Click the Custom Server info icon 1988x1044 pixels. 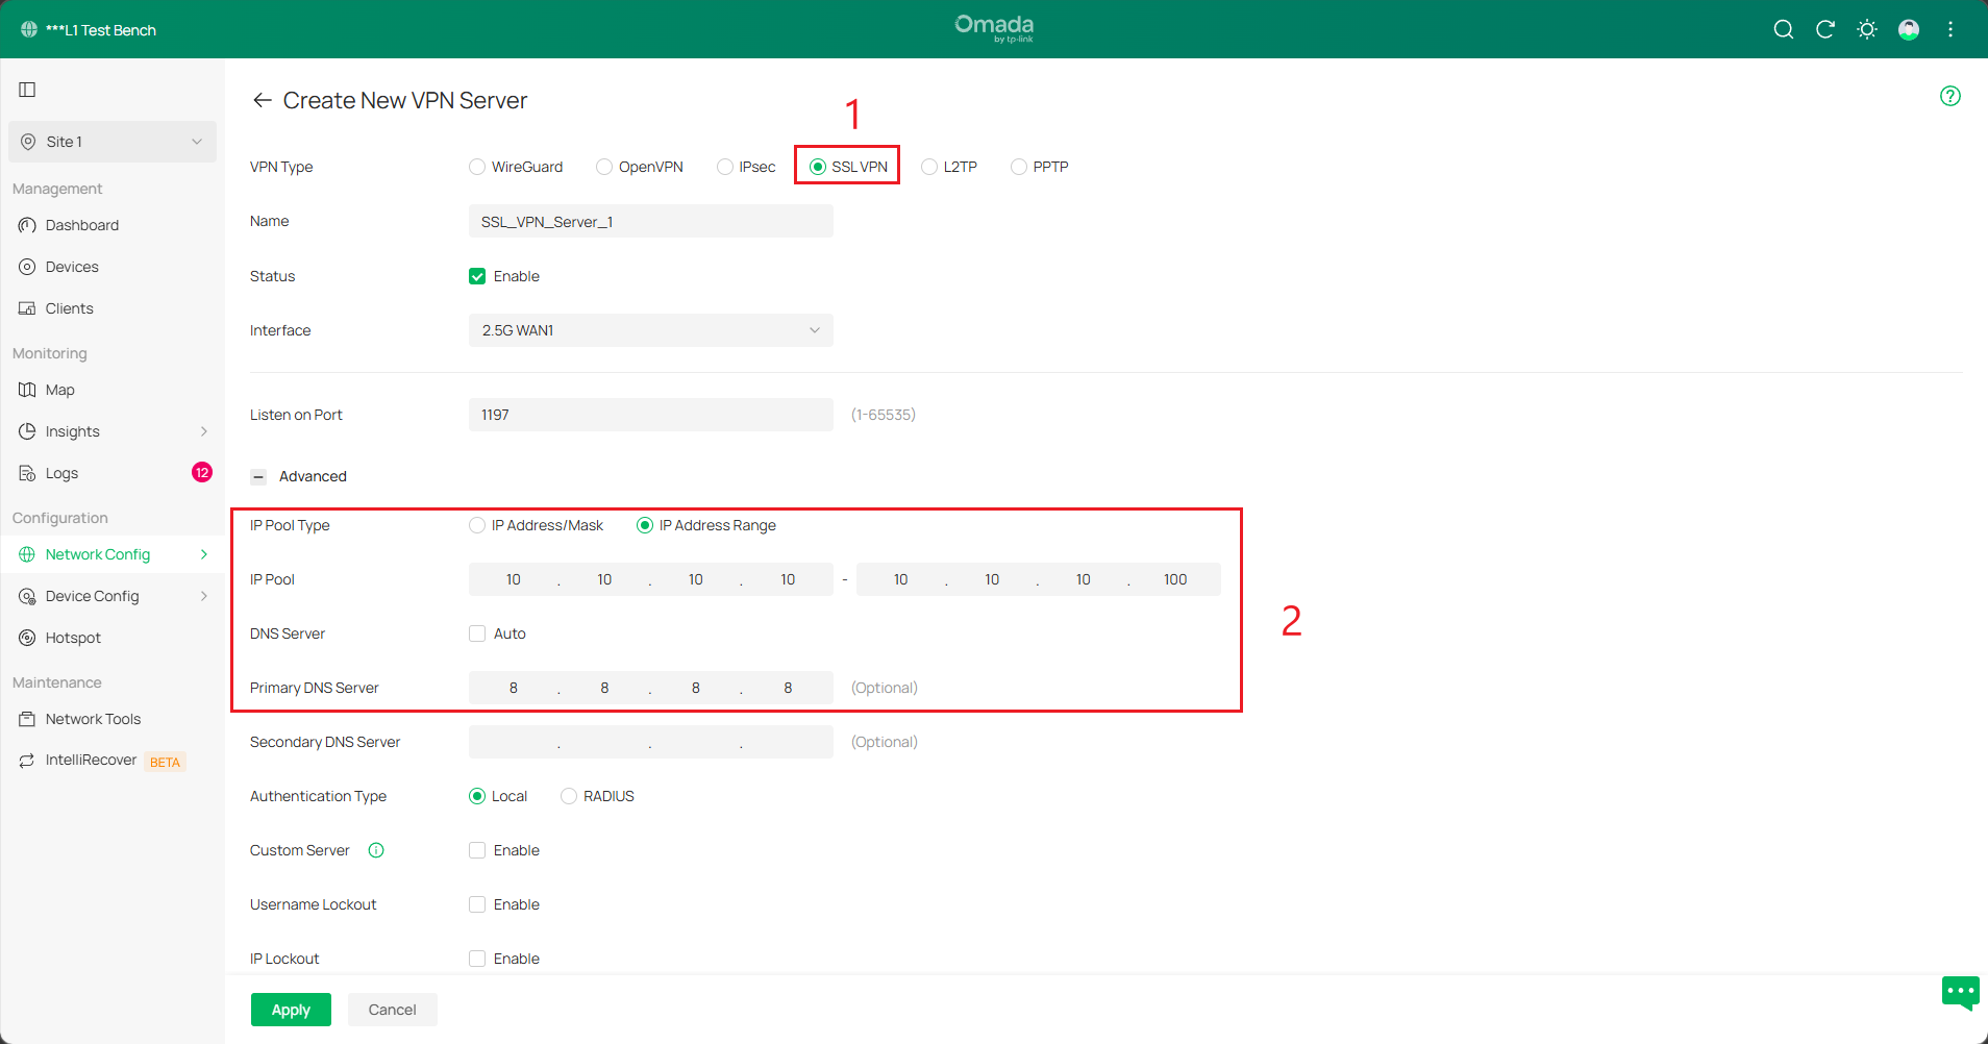(x=376, y=850)
